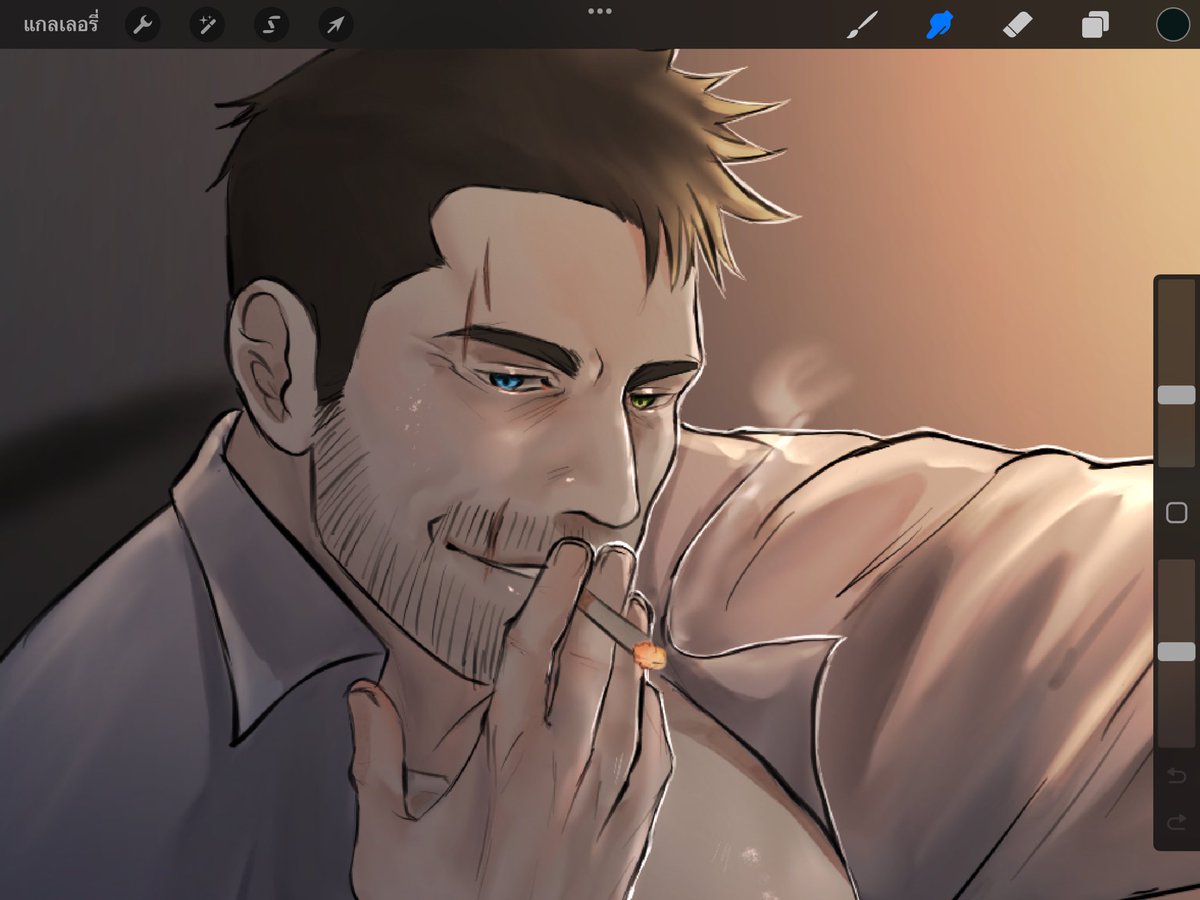
Task: Click the brush size slider handle
Action: pos(1176,395)
